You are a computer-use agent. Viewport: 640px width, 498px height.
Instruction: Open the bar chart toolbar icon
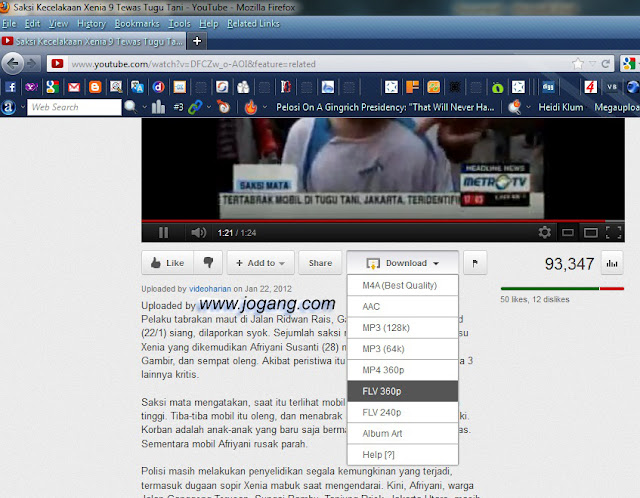158,107
